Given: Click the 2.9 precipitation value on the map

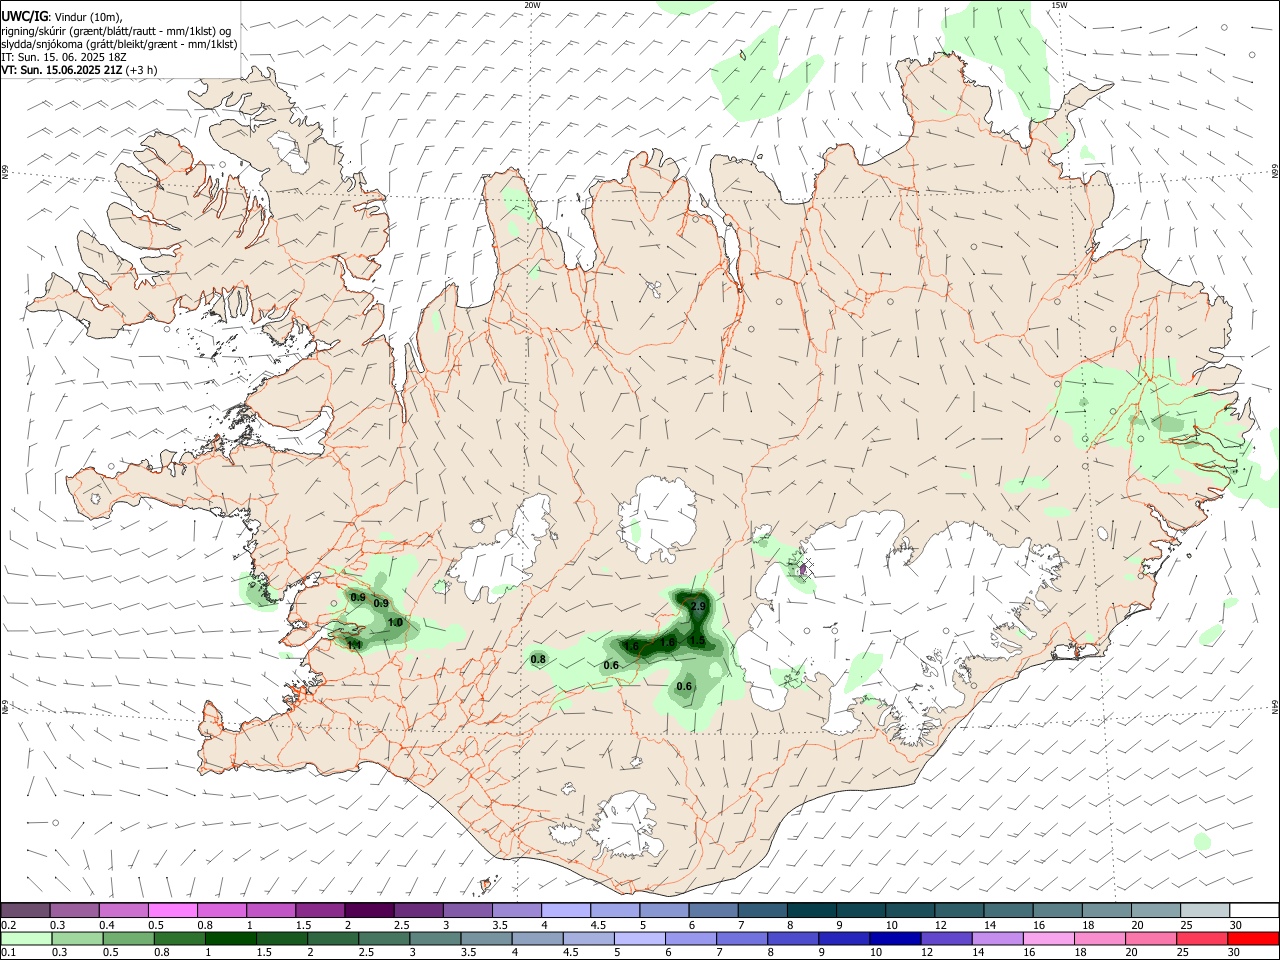Looking at the screenshot, I should pyautogui.click(x=699, y=606).
